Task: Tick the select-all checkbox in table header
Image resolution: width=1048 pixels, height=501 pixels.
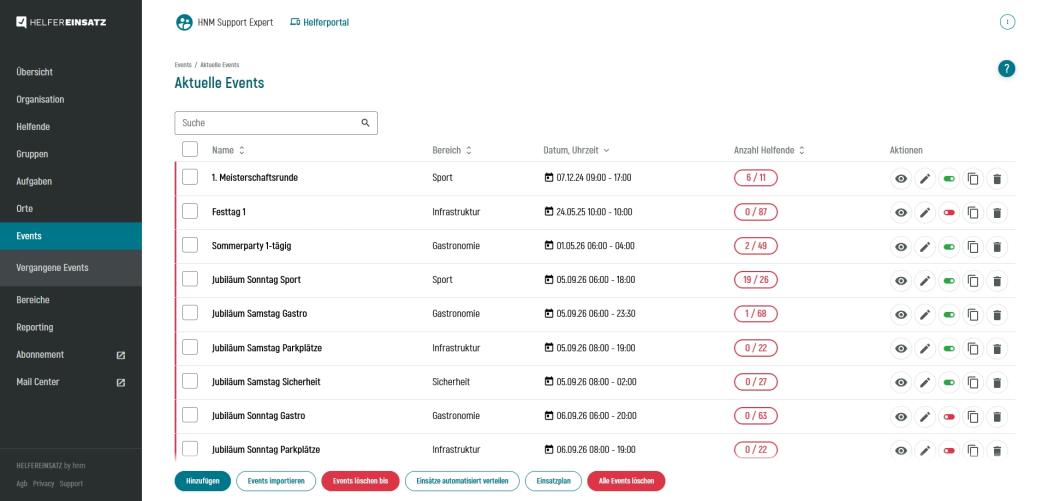Action: tap(190, 149)
